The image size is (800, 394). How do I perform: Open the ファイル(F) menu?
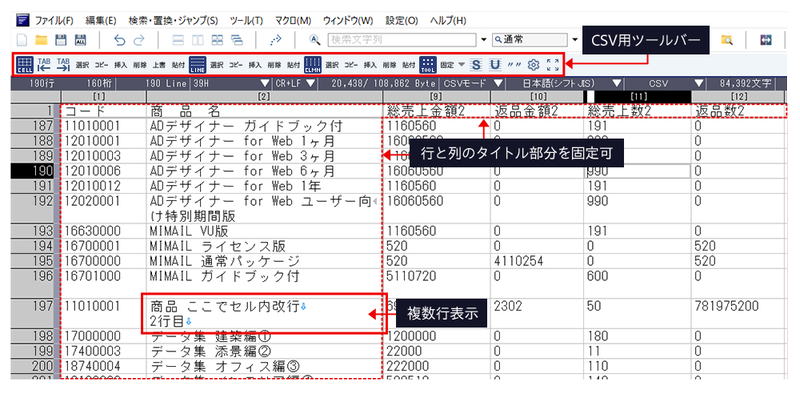54,20
